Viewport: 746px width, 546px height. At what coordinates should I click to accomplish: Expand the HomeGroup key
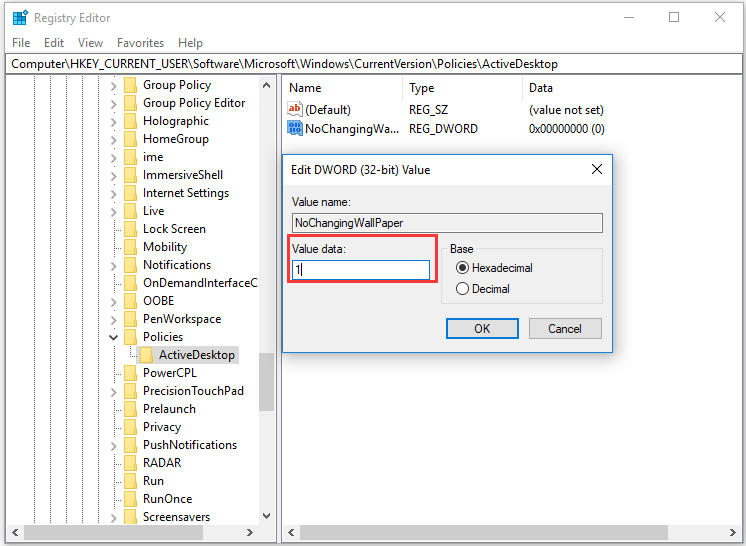click(x=113, y=140)
